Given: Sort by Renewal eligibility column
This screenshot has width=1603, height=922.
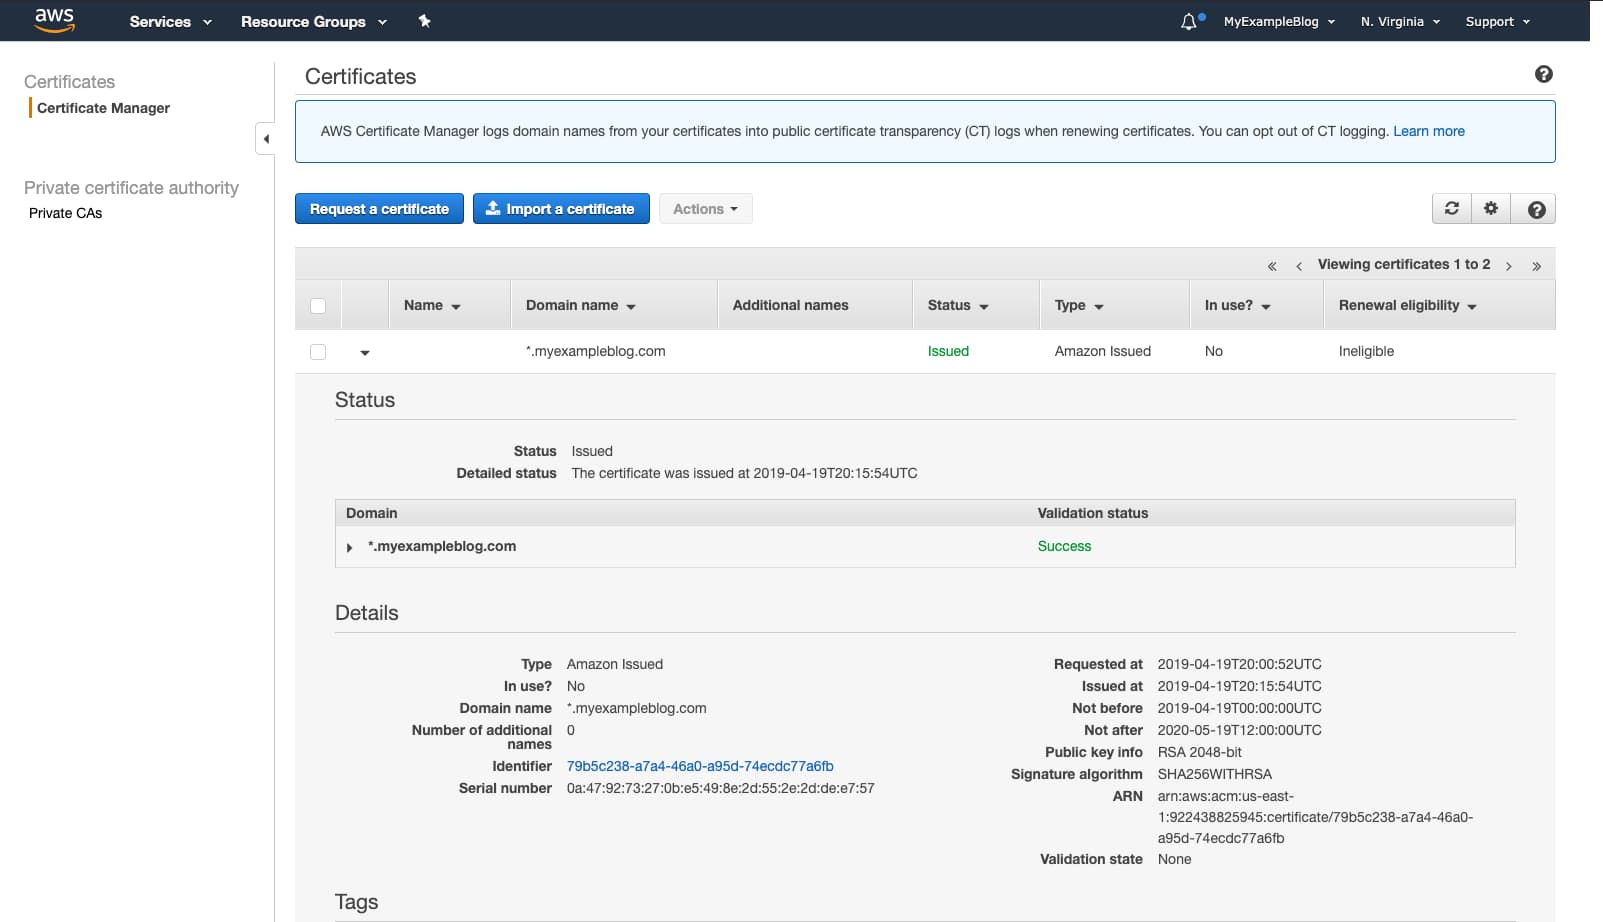Looking at the screenshot, I should click(1408, 305).
